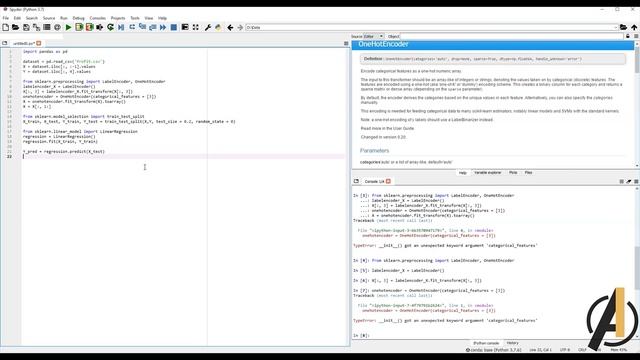Open editor pane options menu icon
The width and height of the screenshot is (640, 360).
(x=346, y=43)
